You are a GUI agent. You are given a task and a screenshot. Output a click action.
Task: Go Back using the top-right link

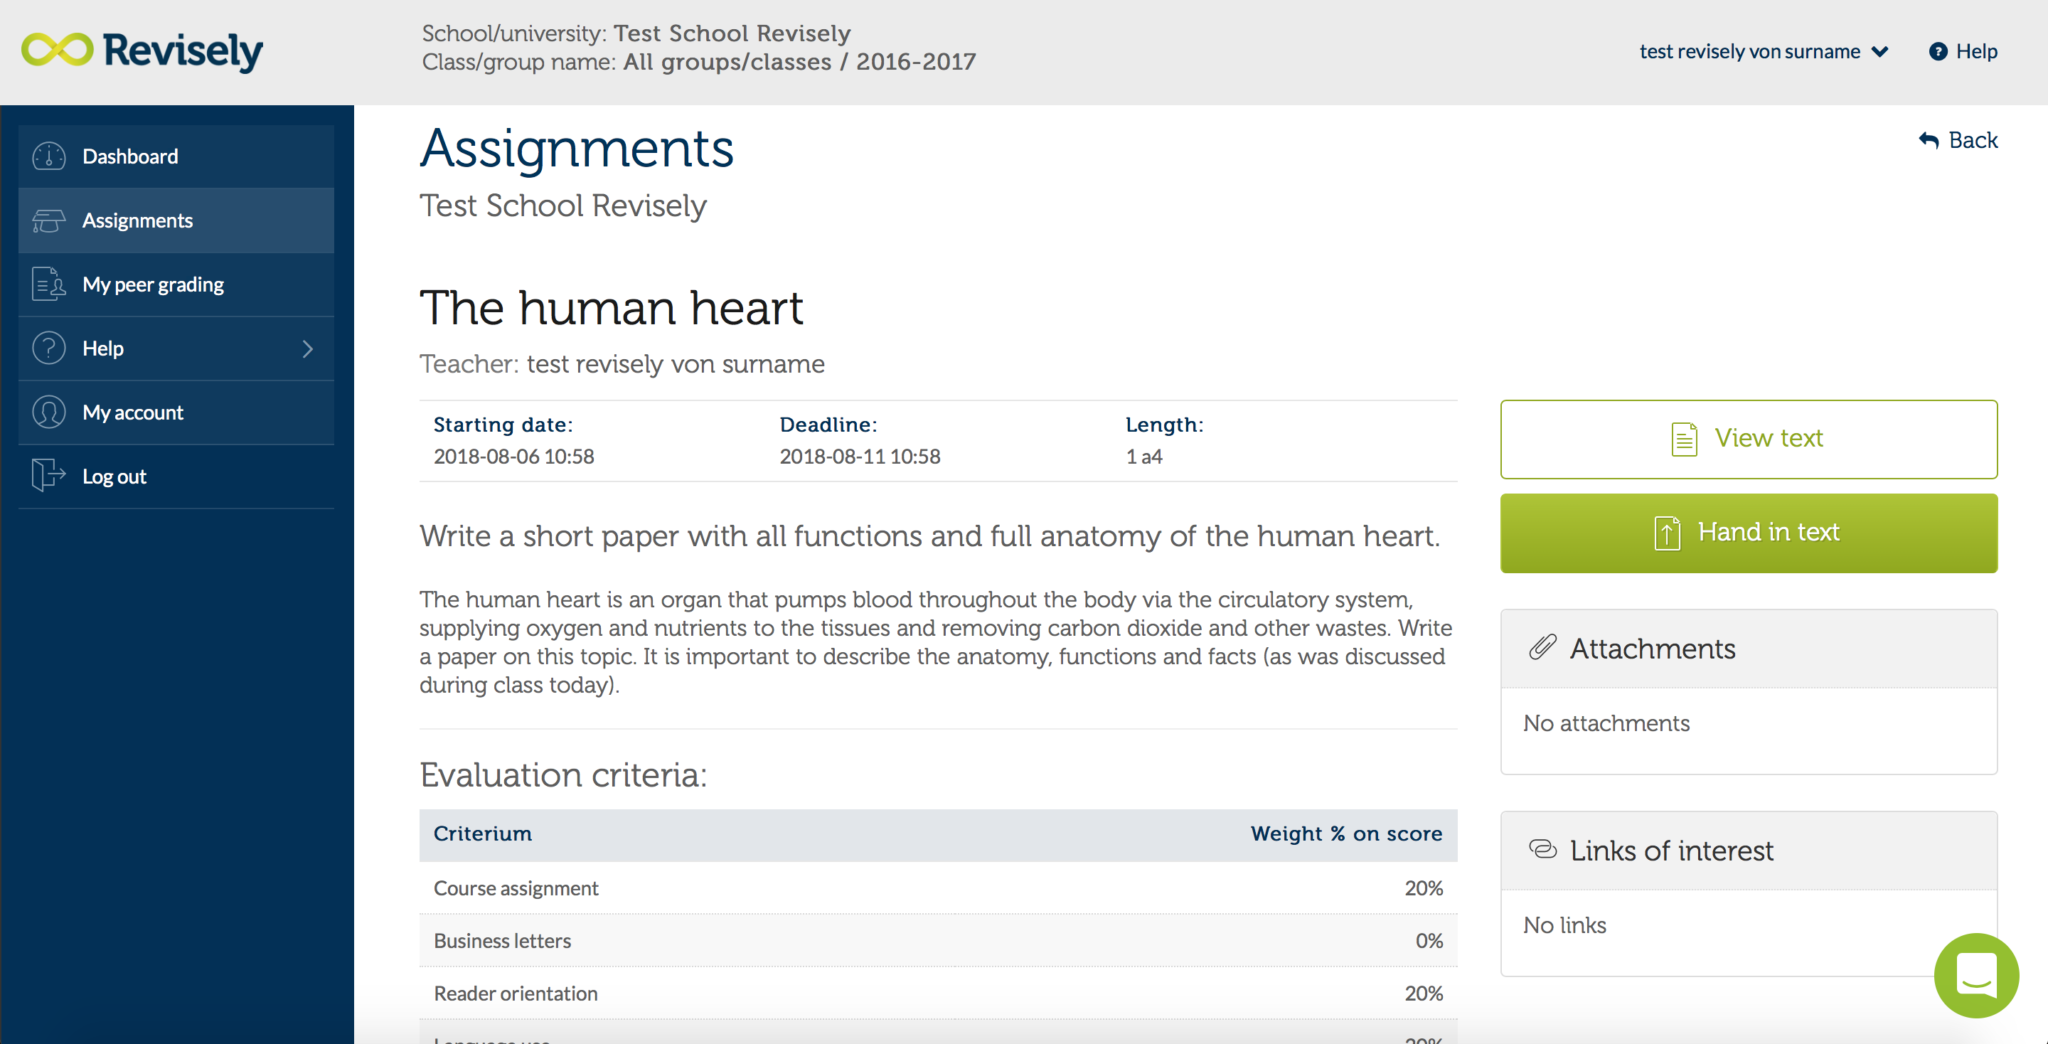(1959, 141)
